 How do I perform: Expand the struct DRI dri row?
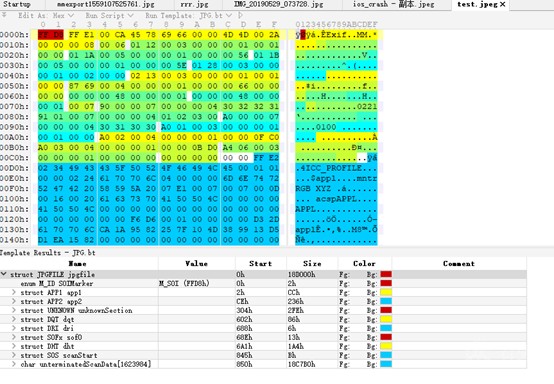coord(14,328)
